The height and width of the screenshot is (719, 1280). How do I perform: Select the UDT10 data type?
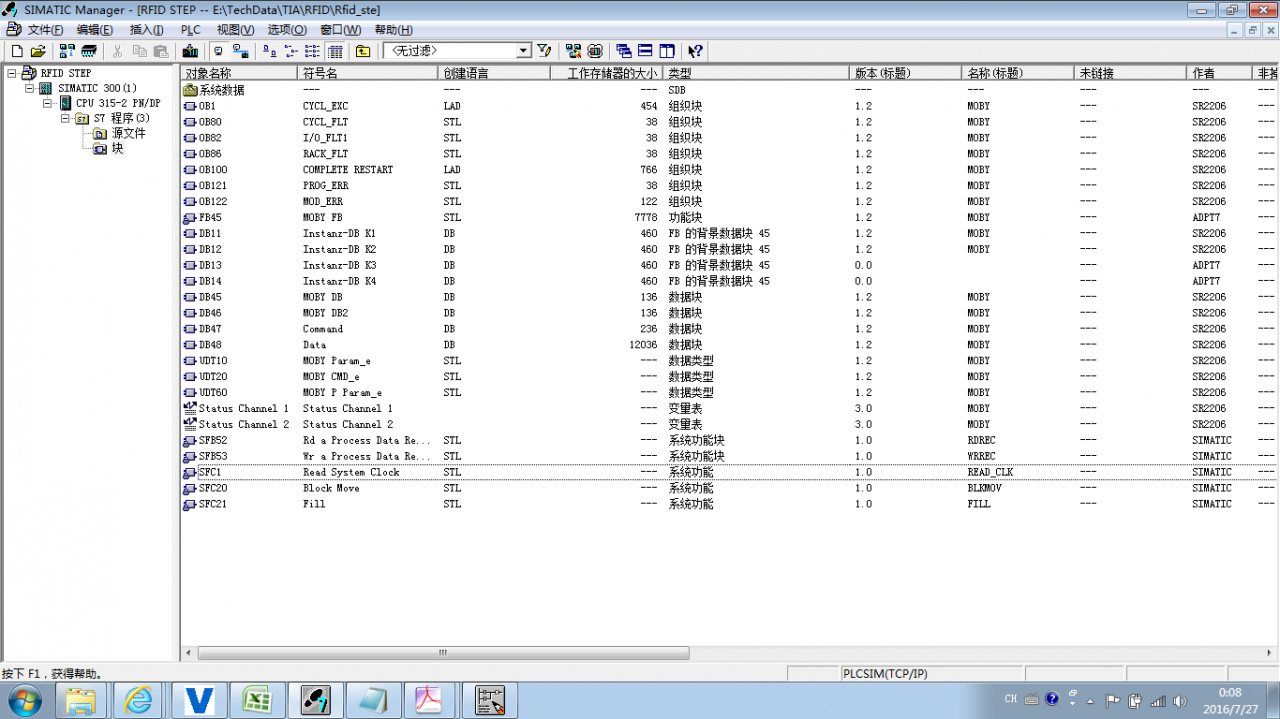tap(205, 361)
